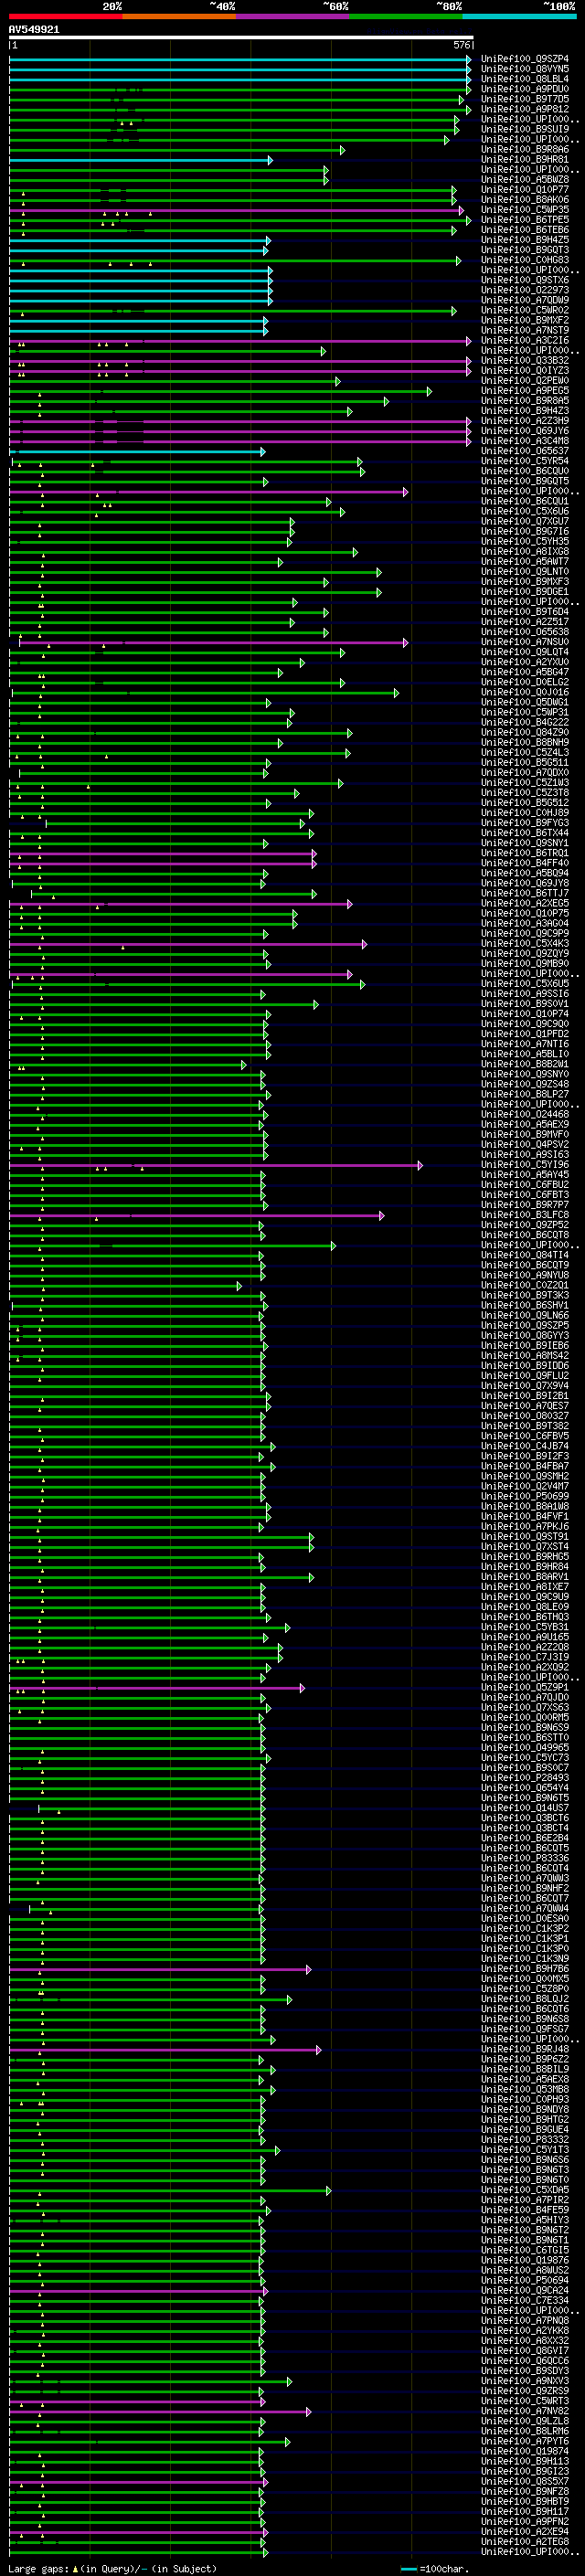This screenshot has width=585, height=2576.
Task: Click the cyan alignment bar for UniRef100_Q9SZP4
Action: (x=239, y=59)
